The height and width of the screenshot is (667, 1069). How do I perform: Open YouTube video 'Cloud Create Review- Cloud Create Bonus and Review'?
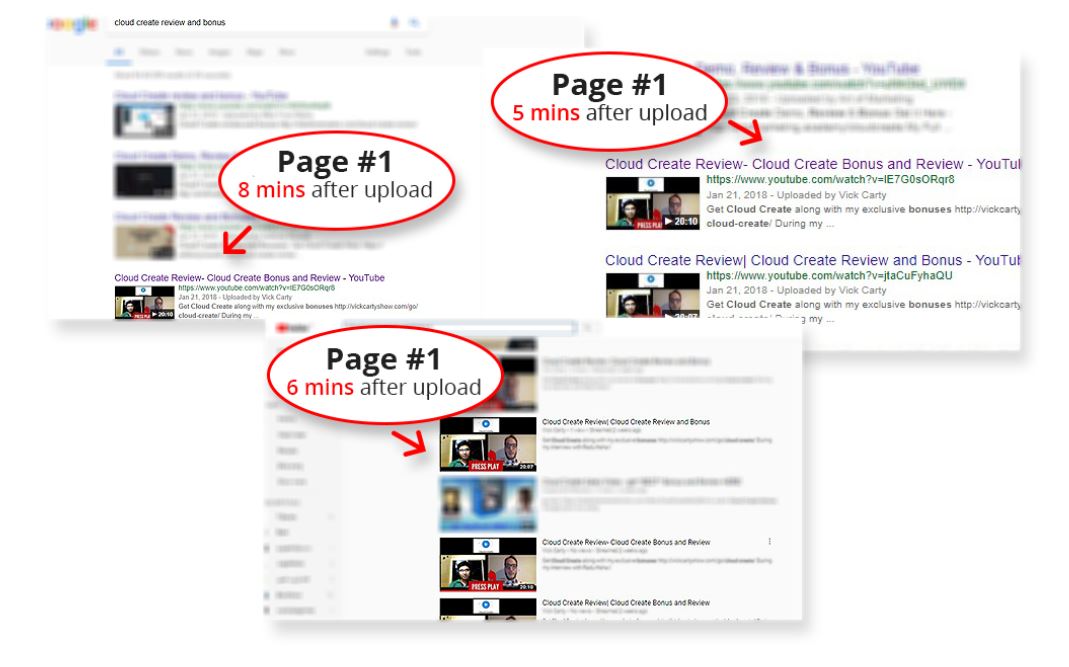point(626,542)
